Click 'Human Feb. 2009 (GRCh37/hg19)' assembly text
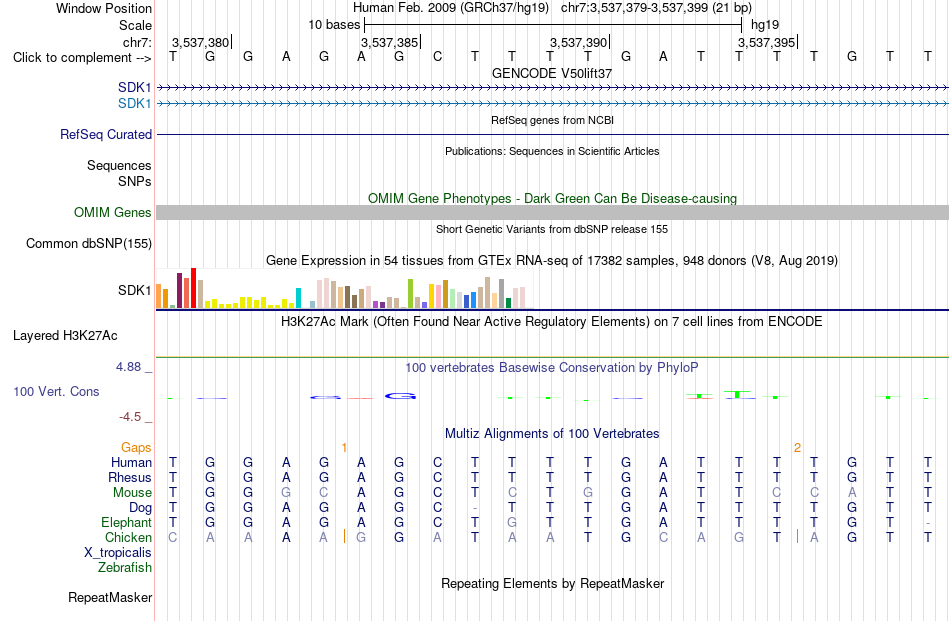Screen dimensions: 950x621 pos(451,8)
